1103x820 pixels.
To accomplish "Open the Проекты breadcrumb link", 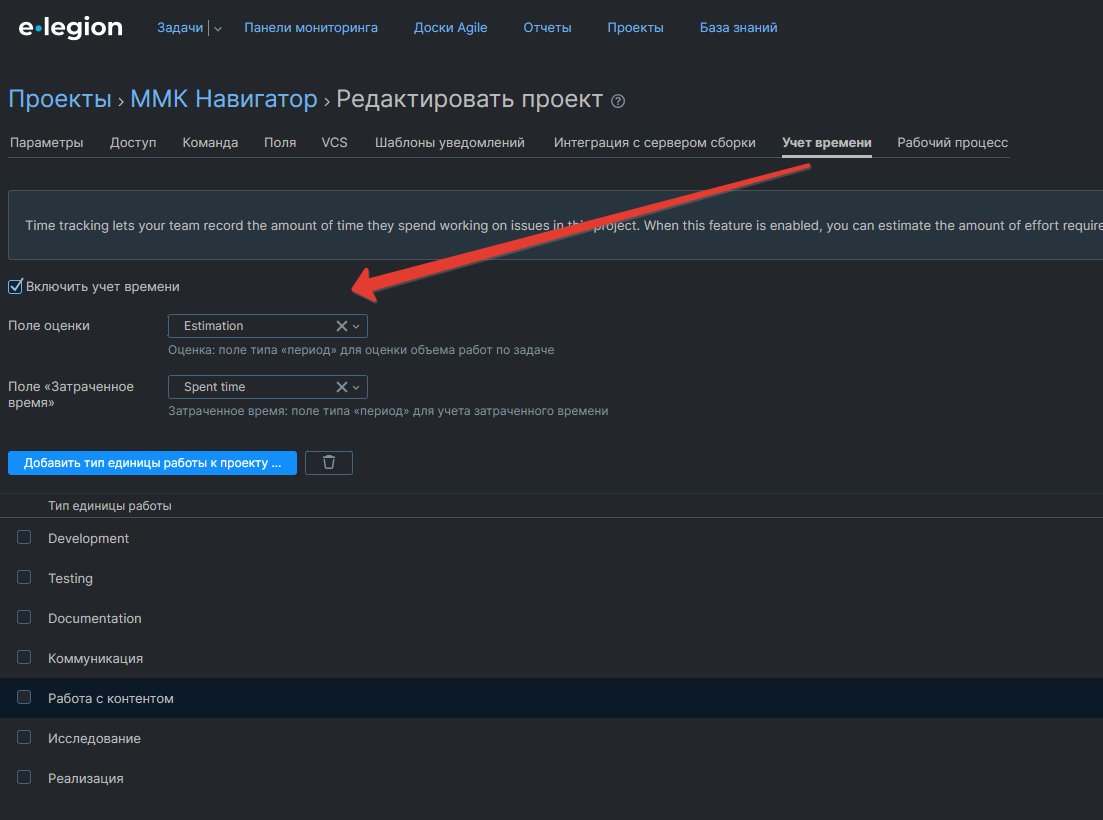I will pyautogui.click(x=59, y=99).
